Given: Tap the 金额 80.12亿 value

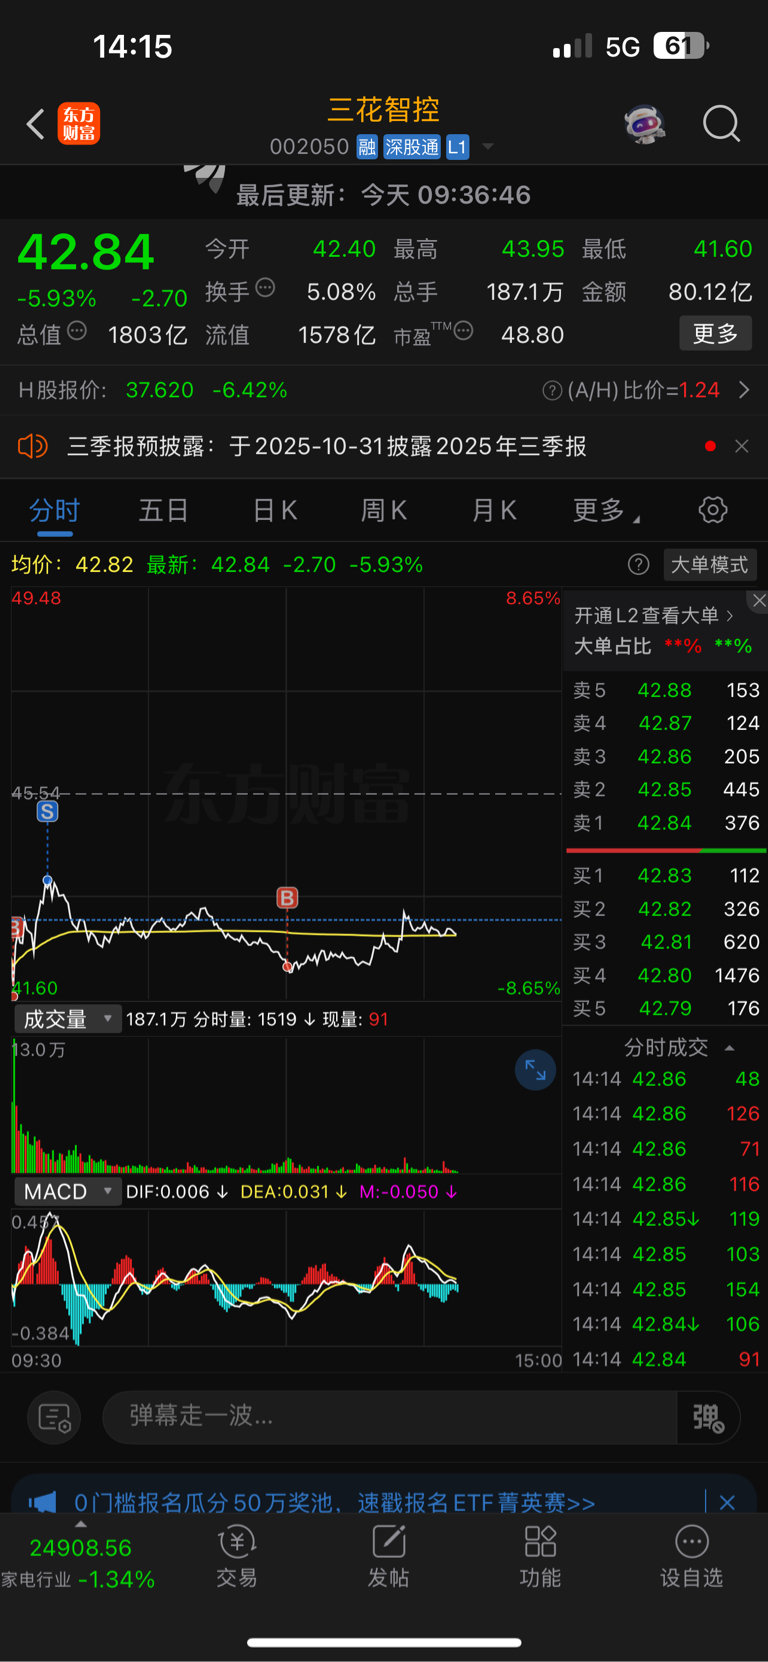Looking at the screenshot, I should tap(710, 292).
